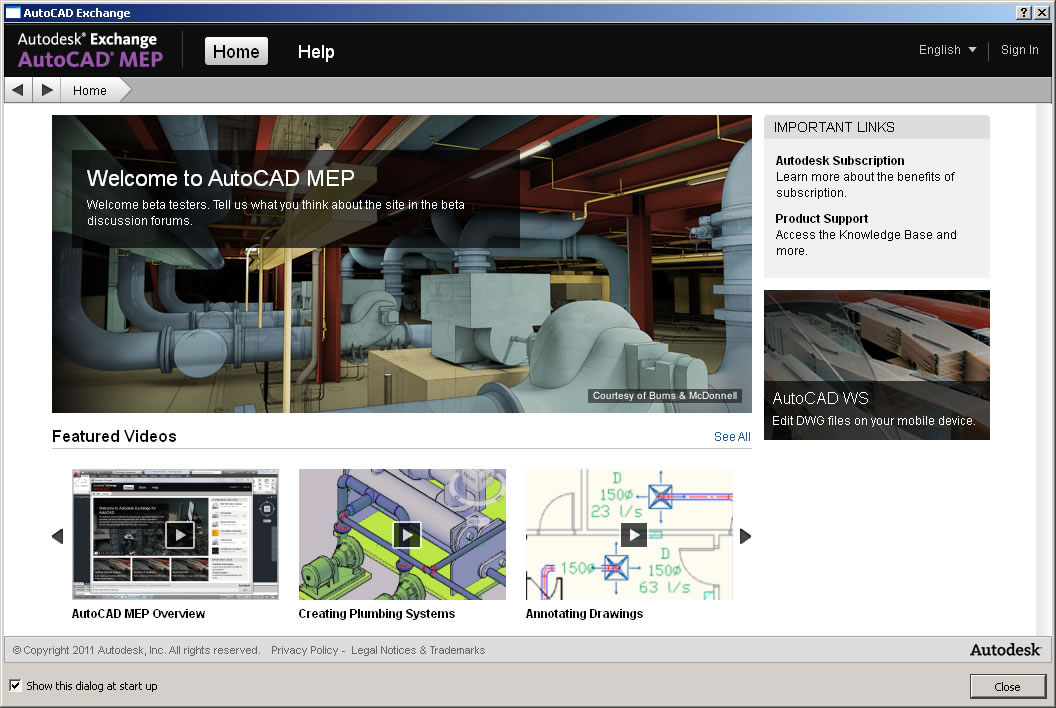Play the AutoCAD MEP Overview video
The height and width of the screenshot is (708, 1056).
tap(179, 535)
